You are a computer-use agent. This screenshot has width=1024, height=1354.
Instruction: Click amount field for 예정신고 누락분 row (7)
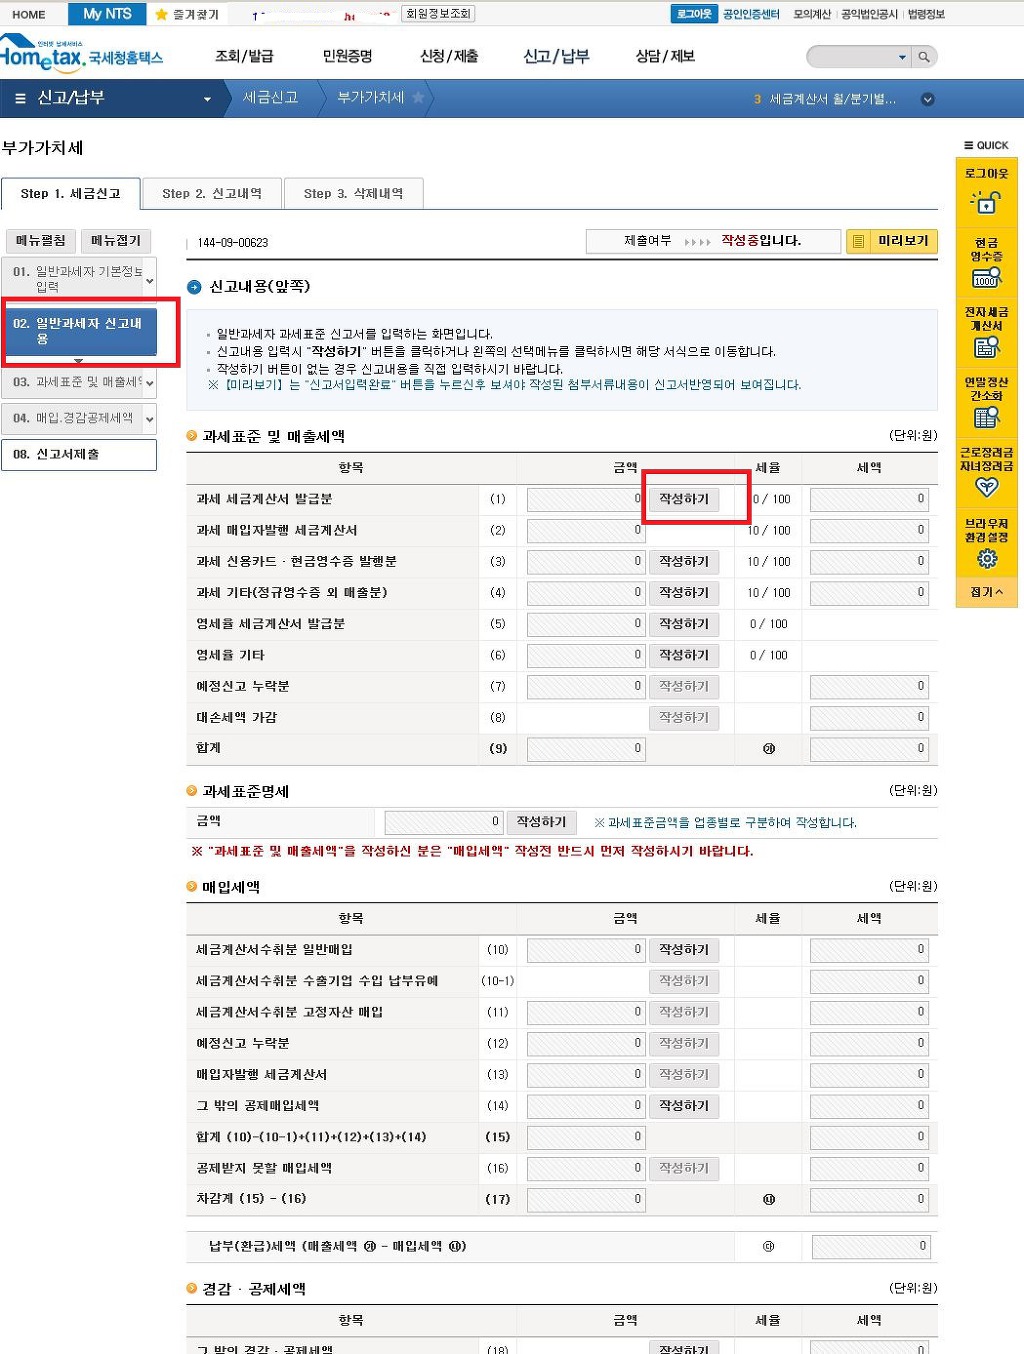[x=585, y=687]
